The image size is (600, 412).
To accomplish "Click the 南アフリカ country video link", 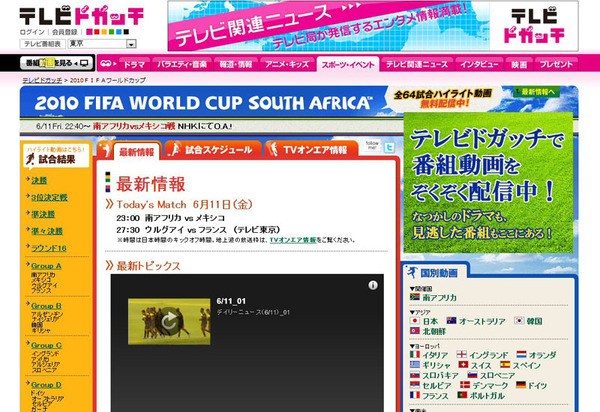I will coord(439,298).
